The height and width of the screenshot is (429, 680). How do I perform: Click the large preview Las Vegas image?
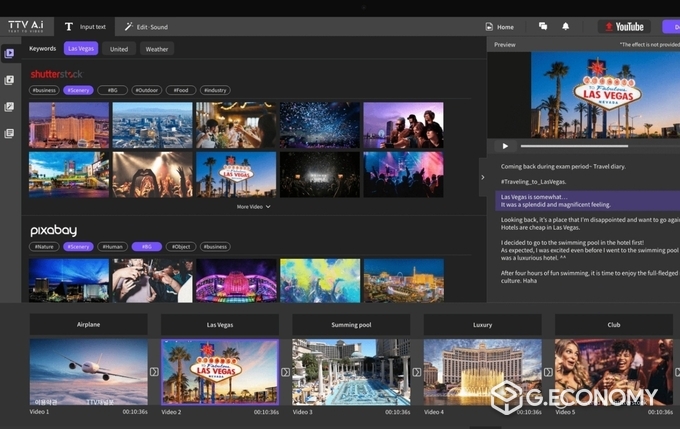pyautogui.click(x=605, y=95)
